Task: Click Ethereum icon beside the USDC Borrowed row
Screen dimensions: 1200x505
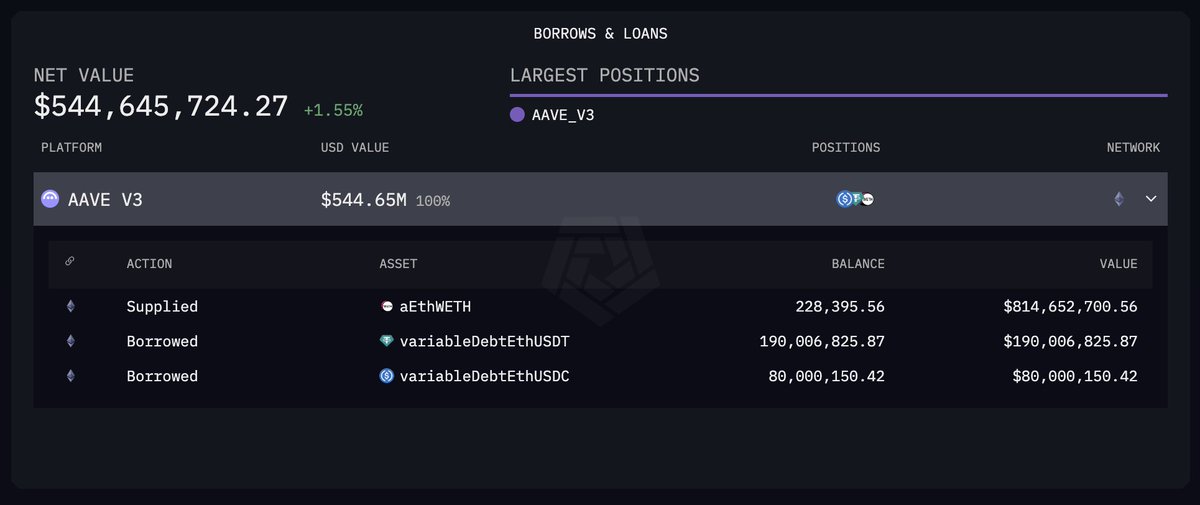Action: click(70, 376)
